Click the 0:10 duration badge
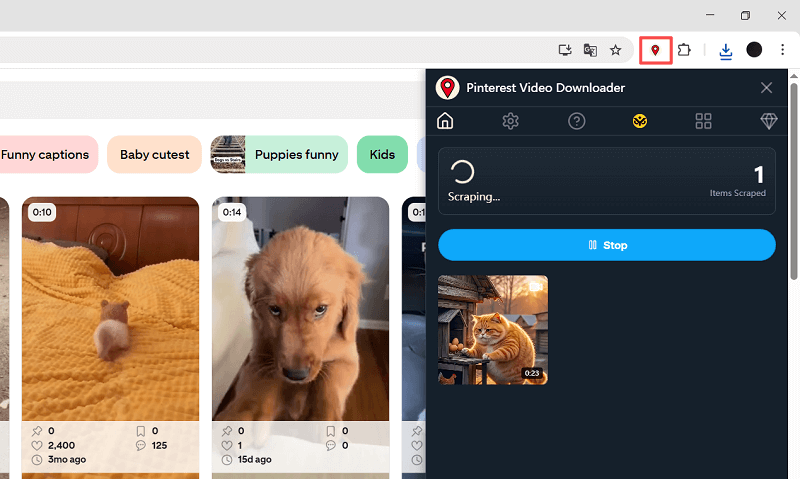 coord(42,212)
